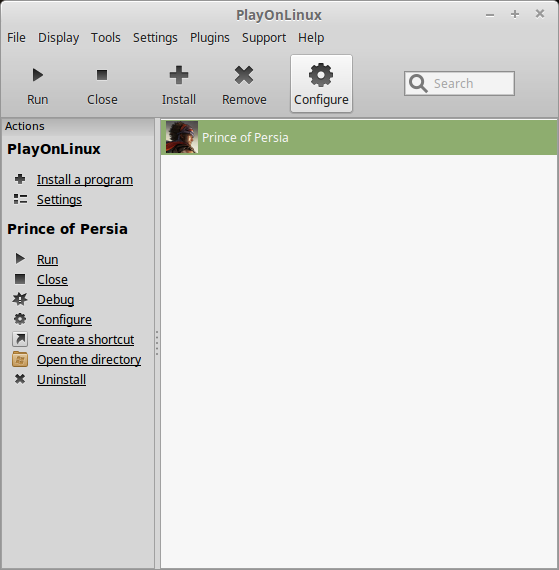Click the Install plus icon in toolbar
This screenshot has height=570, width=559.
coord(179,75)
